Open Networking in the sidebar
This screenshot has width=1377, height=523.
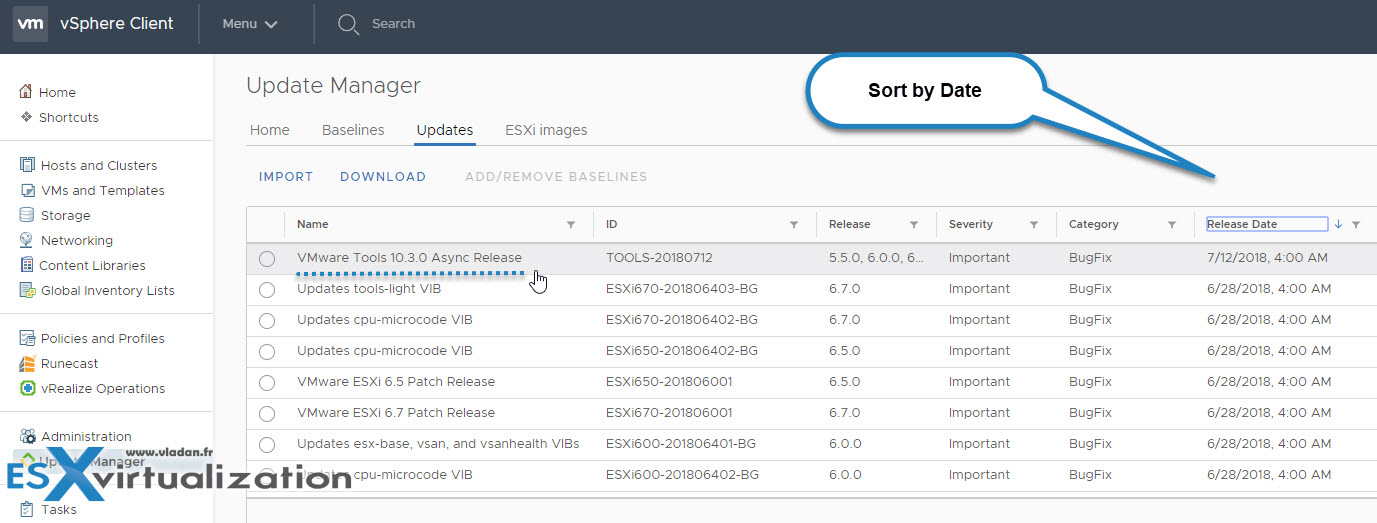77,240
